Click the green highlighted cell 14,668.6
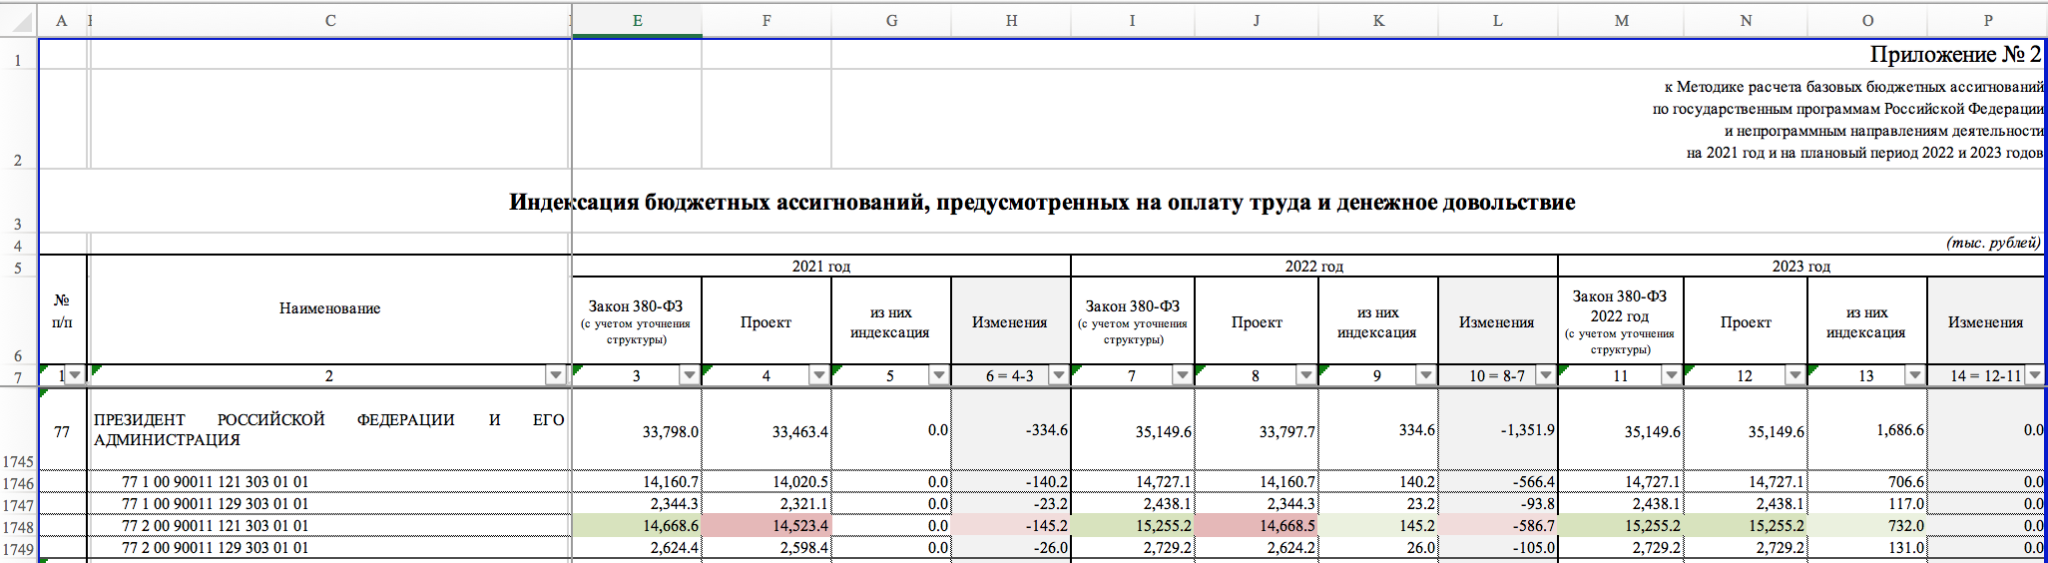 tap(637, 526)
